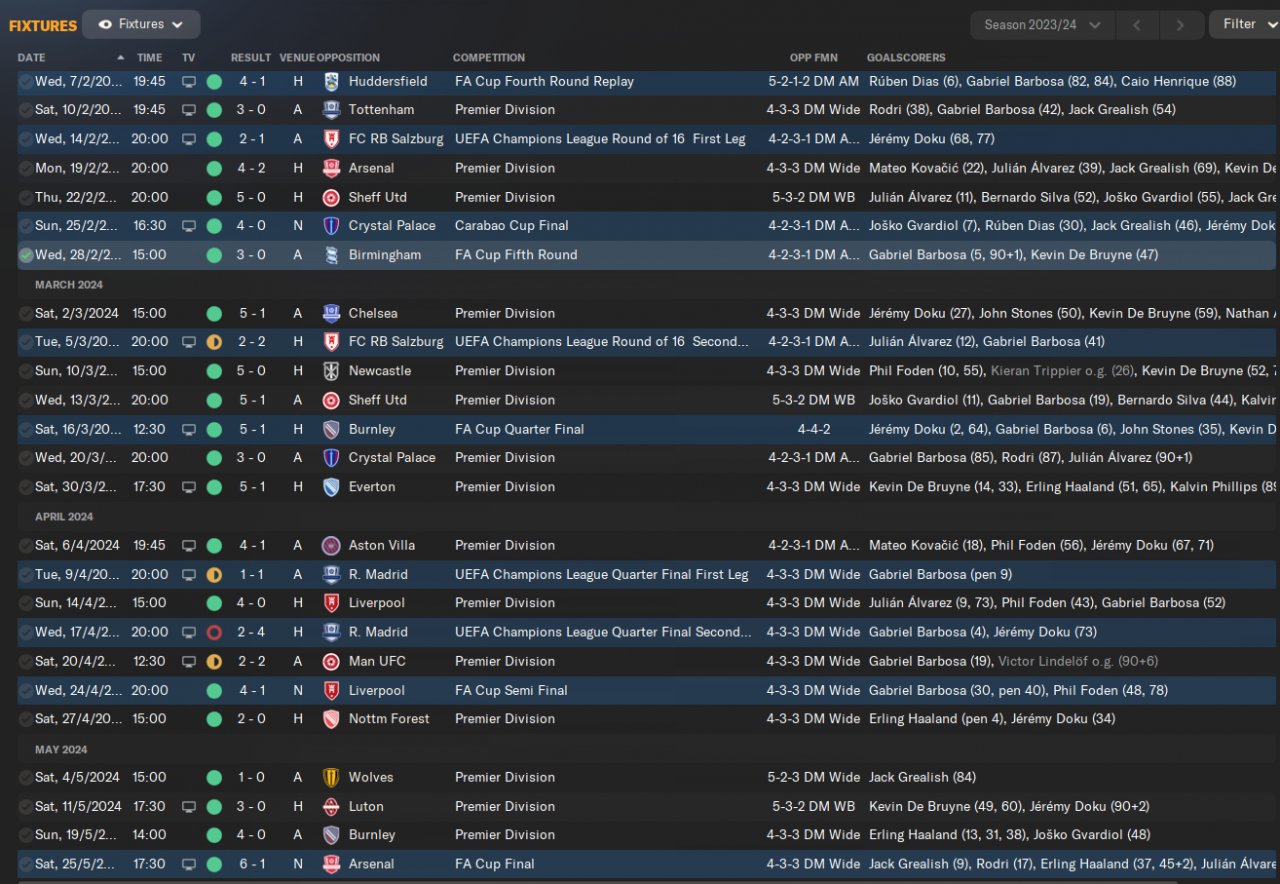Toggle the check mark on the Chelsea row

point(26,313)
